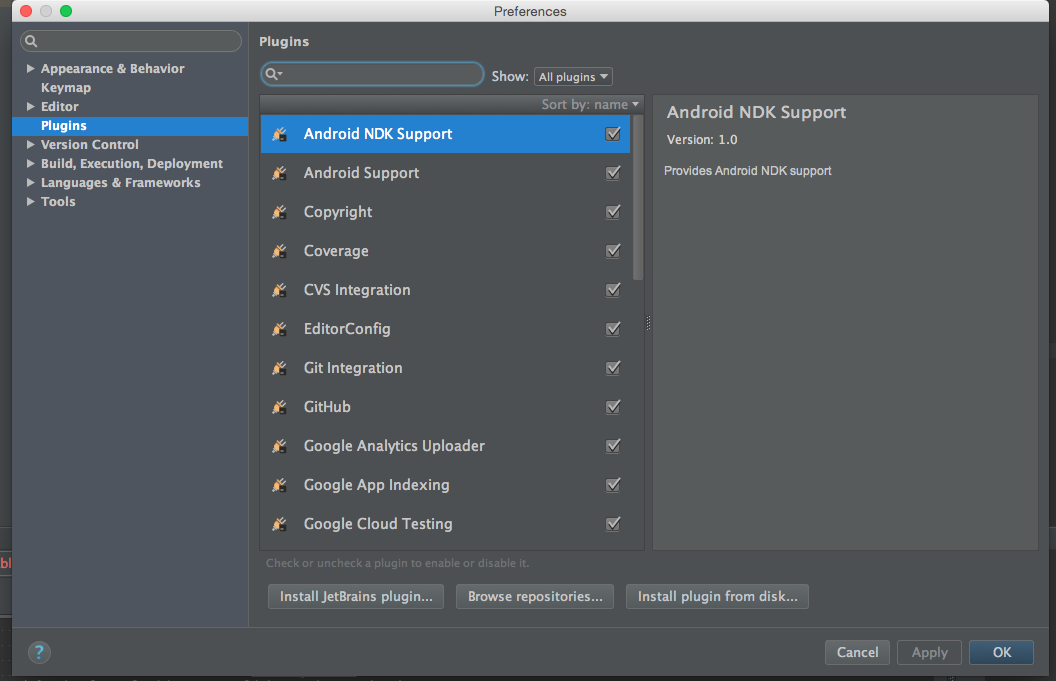Click Browse repositories button
Viewport: 1056px width, 681px height.
click(535, 597)
